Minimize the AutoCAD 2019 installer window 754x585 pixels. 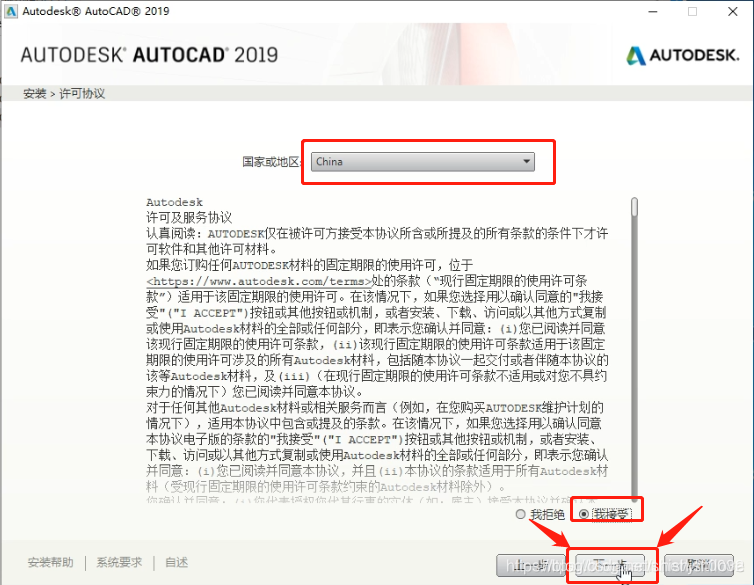[653, 12]
